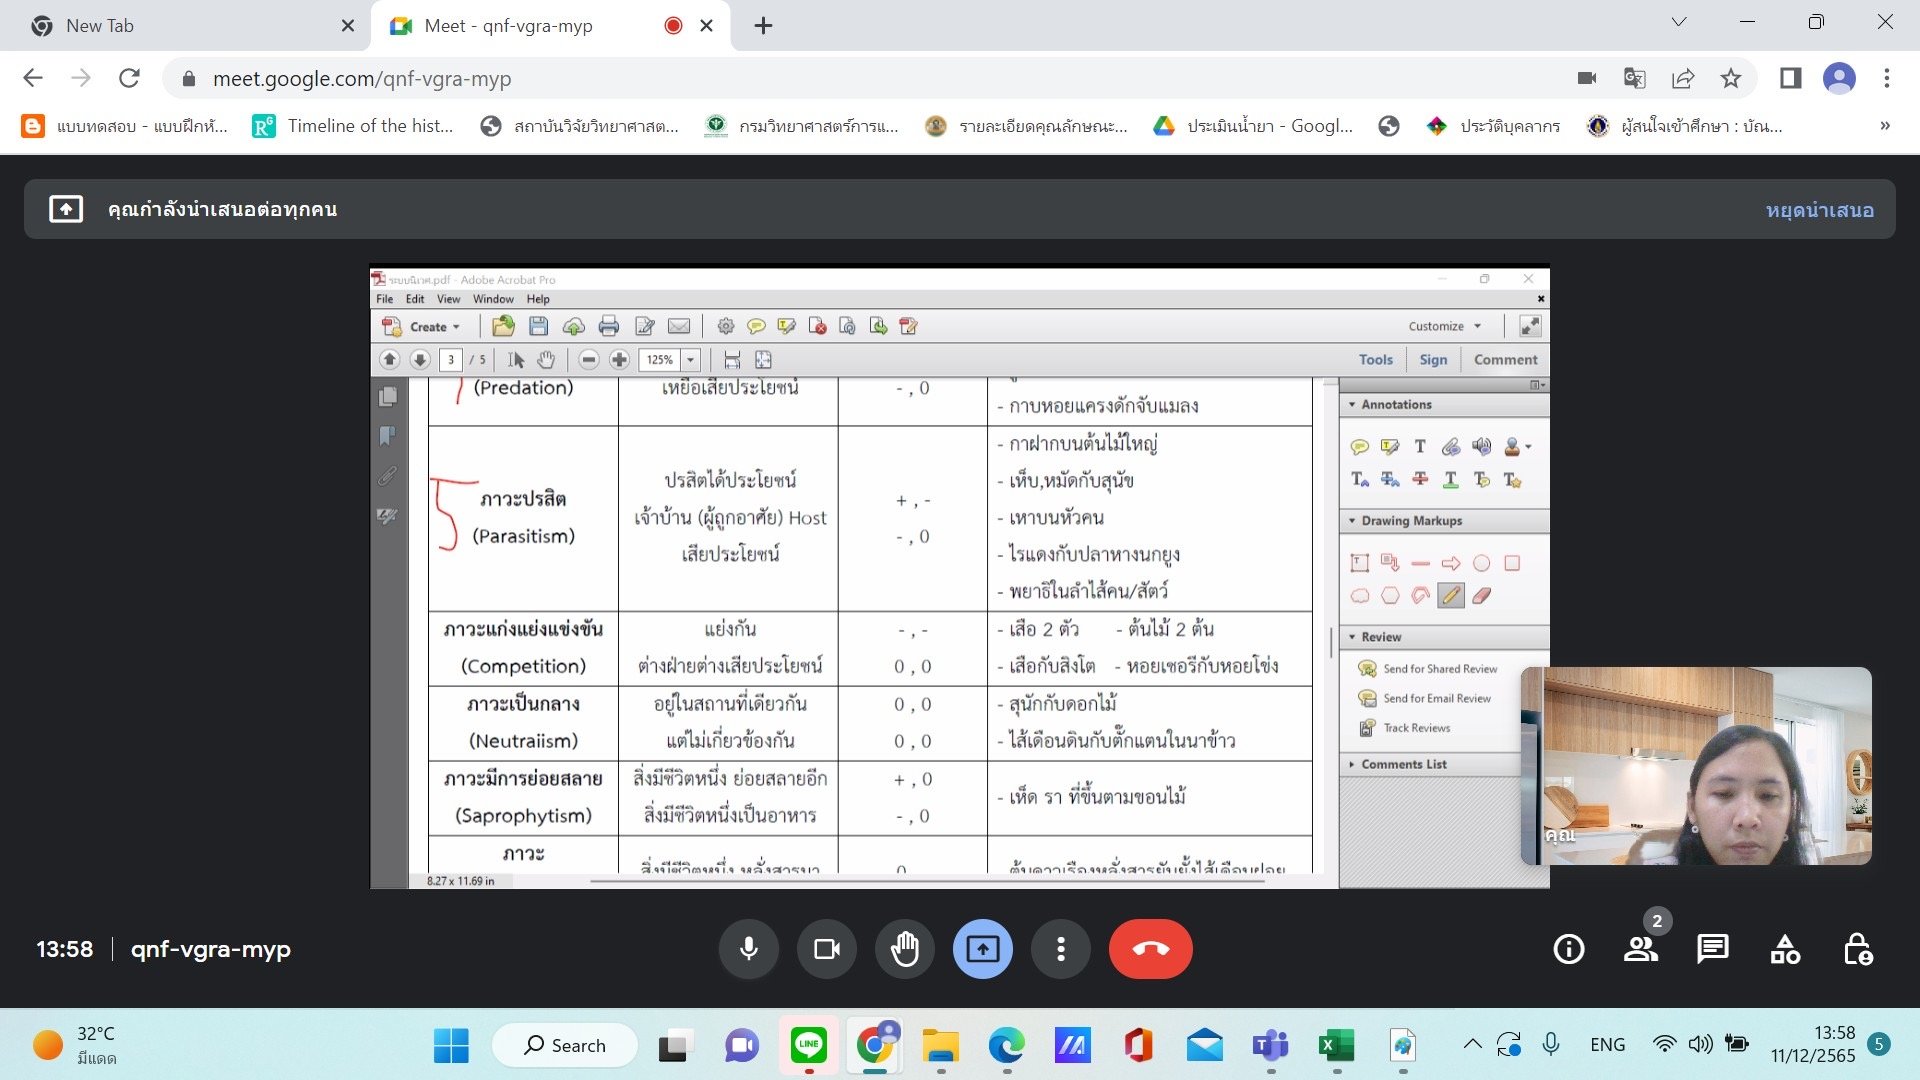Bookmark this tab with the star icon

point(1731,78)
